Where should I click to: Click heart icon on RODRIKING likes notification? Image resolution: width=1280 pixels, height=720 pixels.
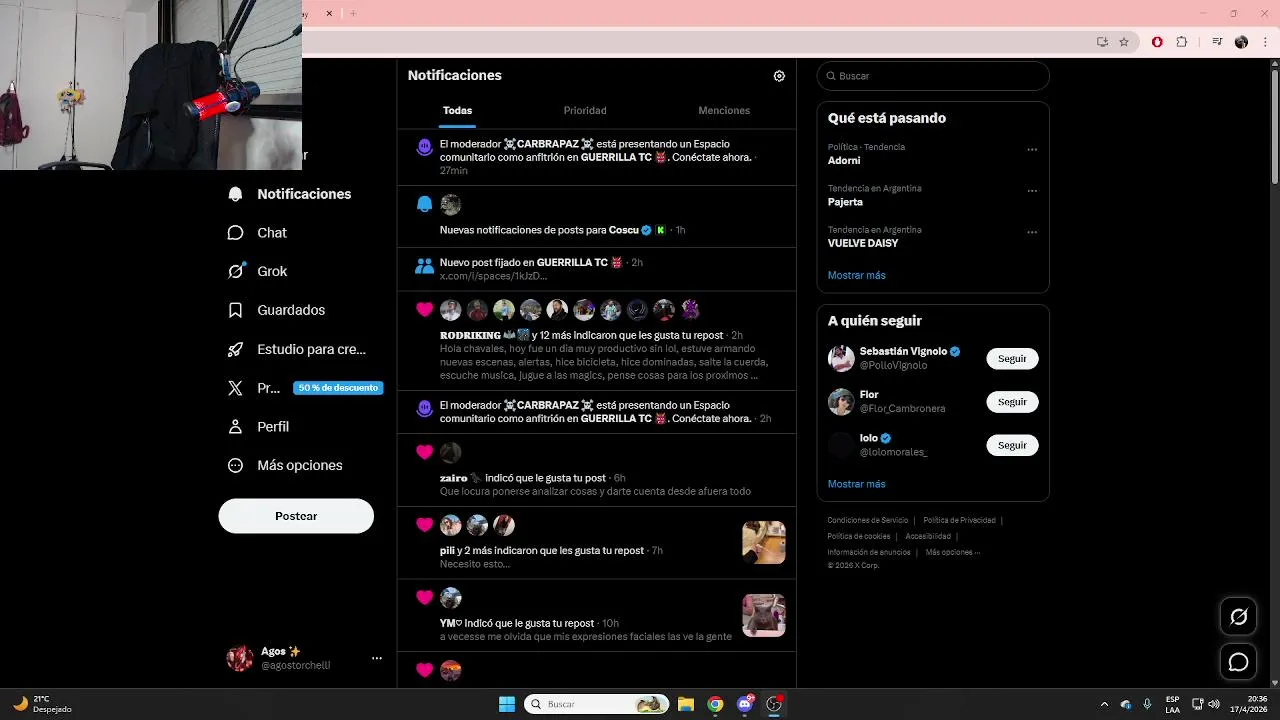[x=425, y=310]
